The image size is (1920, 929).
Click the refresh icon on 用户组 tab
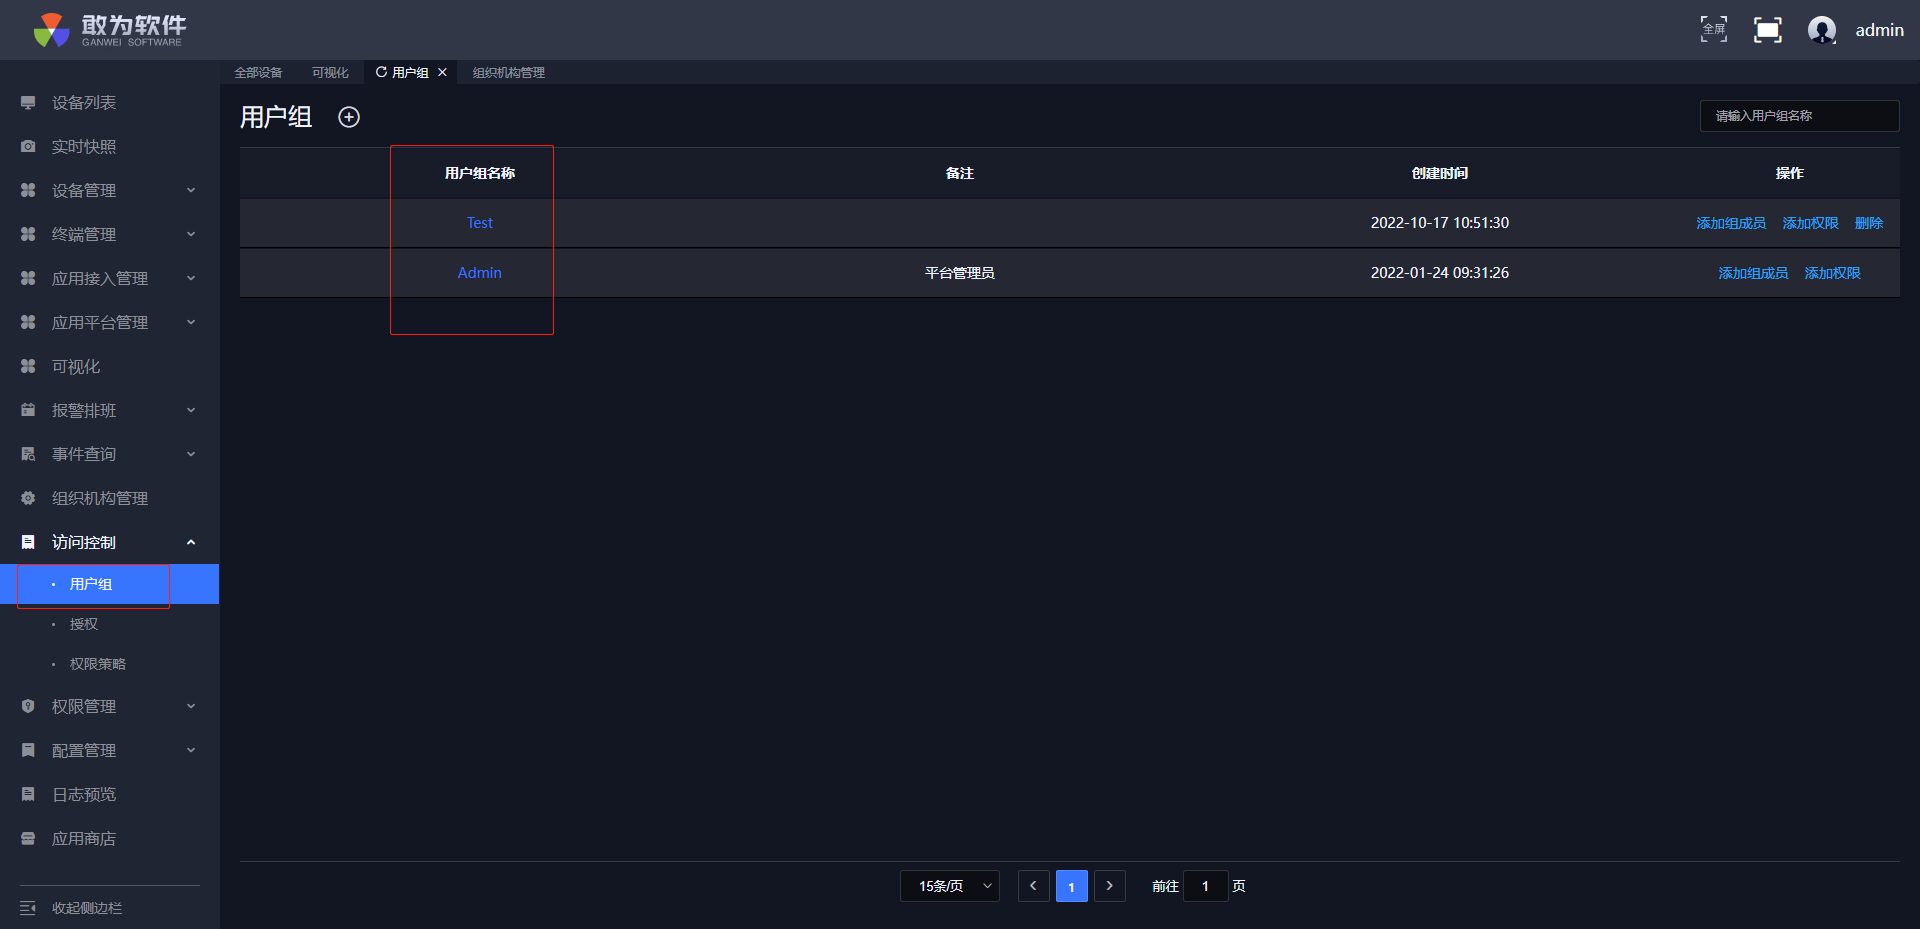[381, 72]
